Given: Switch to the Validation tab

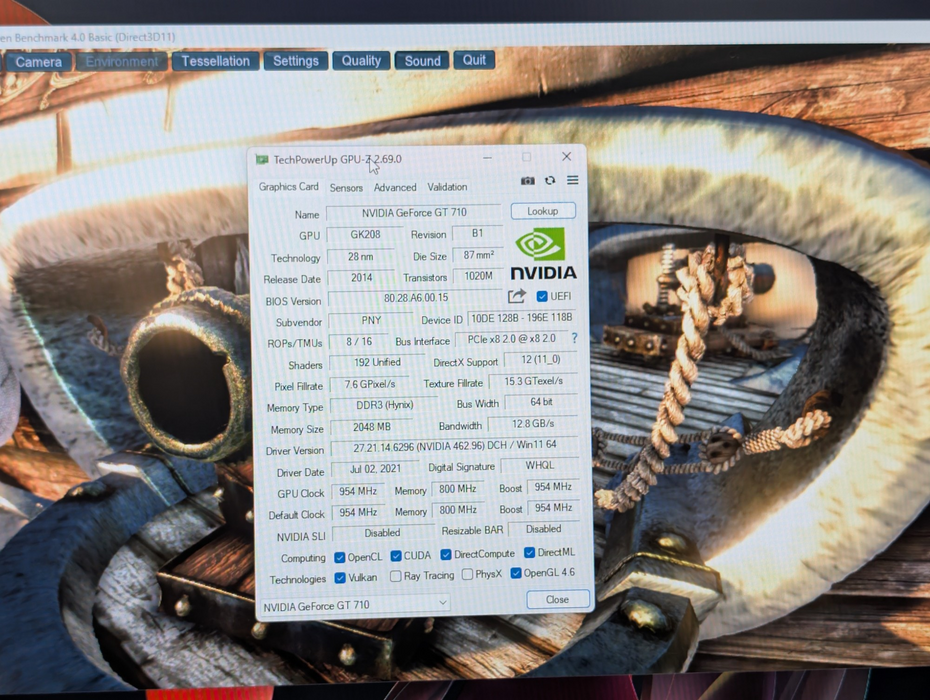Looking at the screenshot, I should [447, 187].
